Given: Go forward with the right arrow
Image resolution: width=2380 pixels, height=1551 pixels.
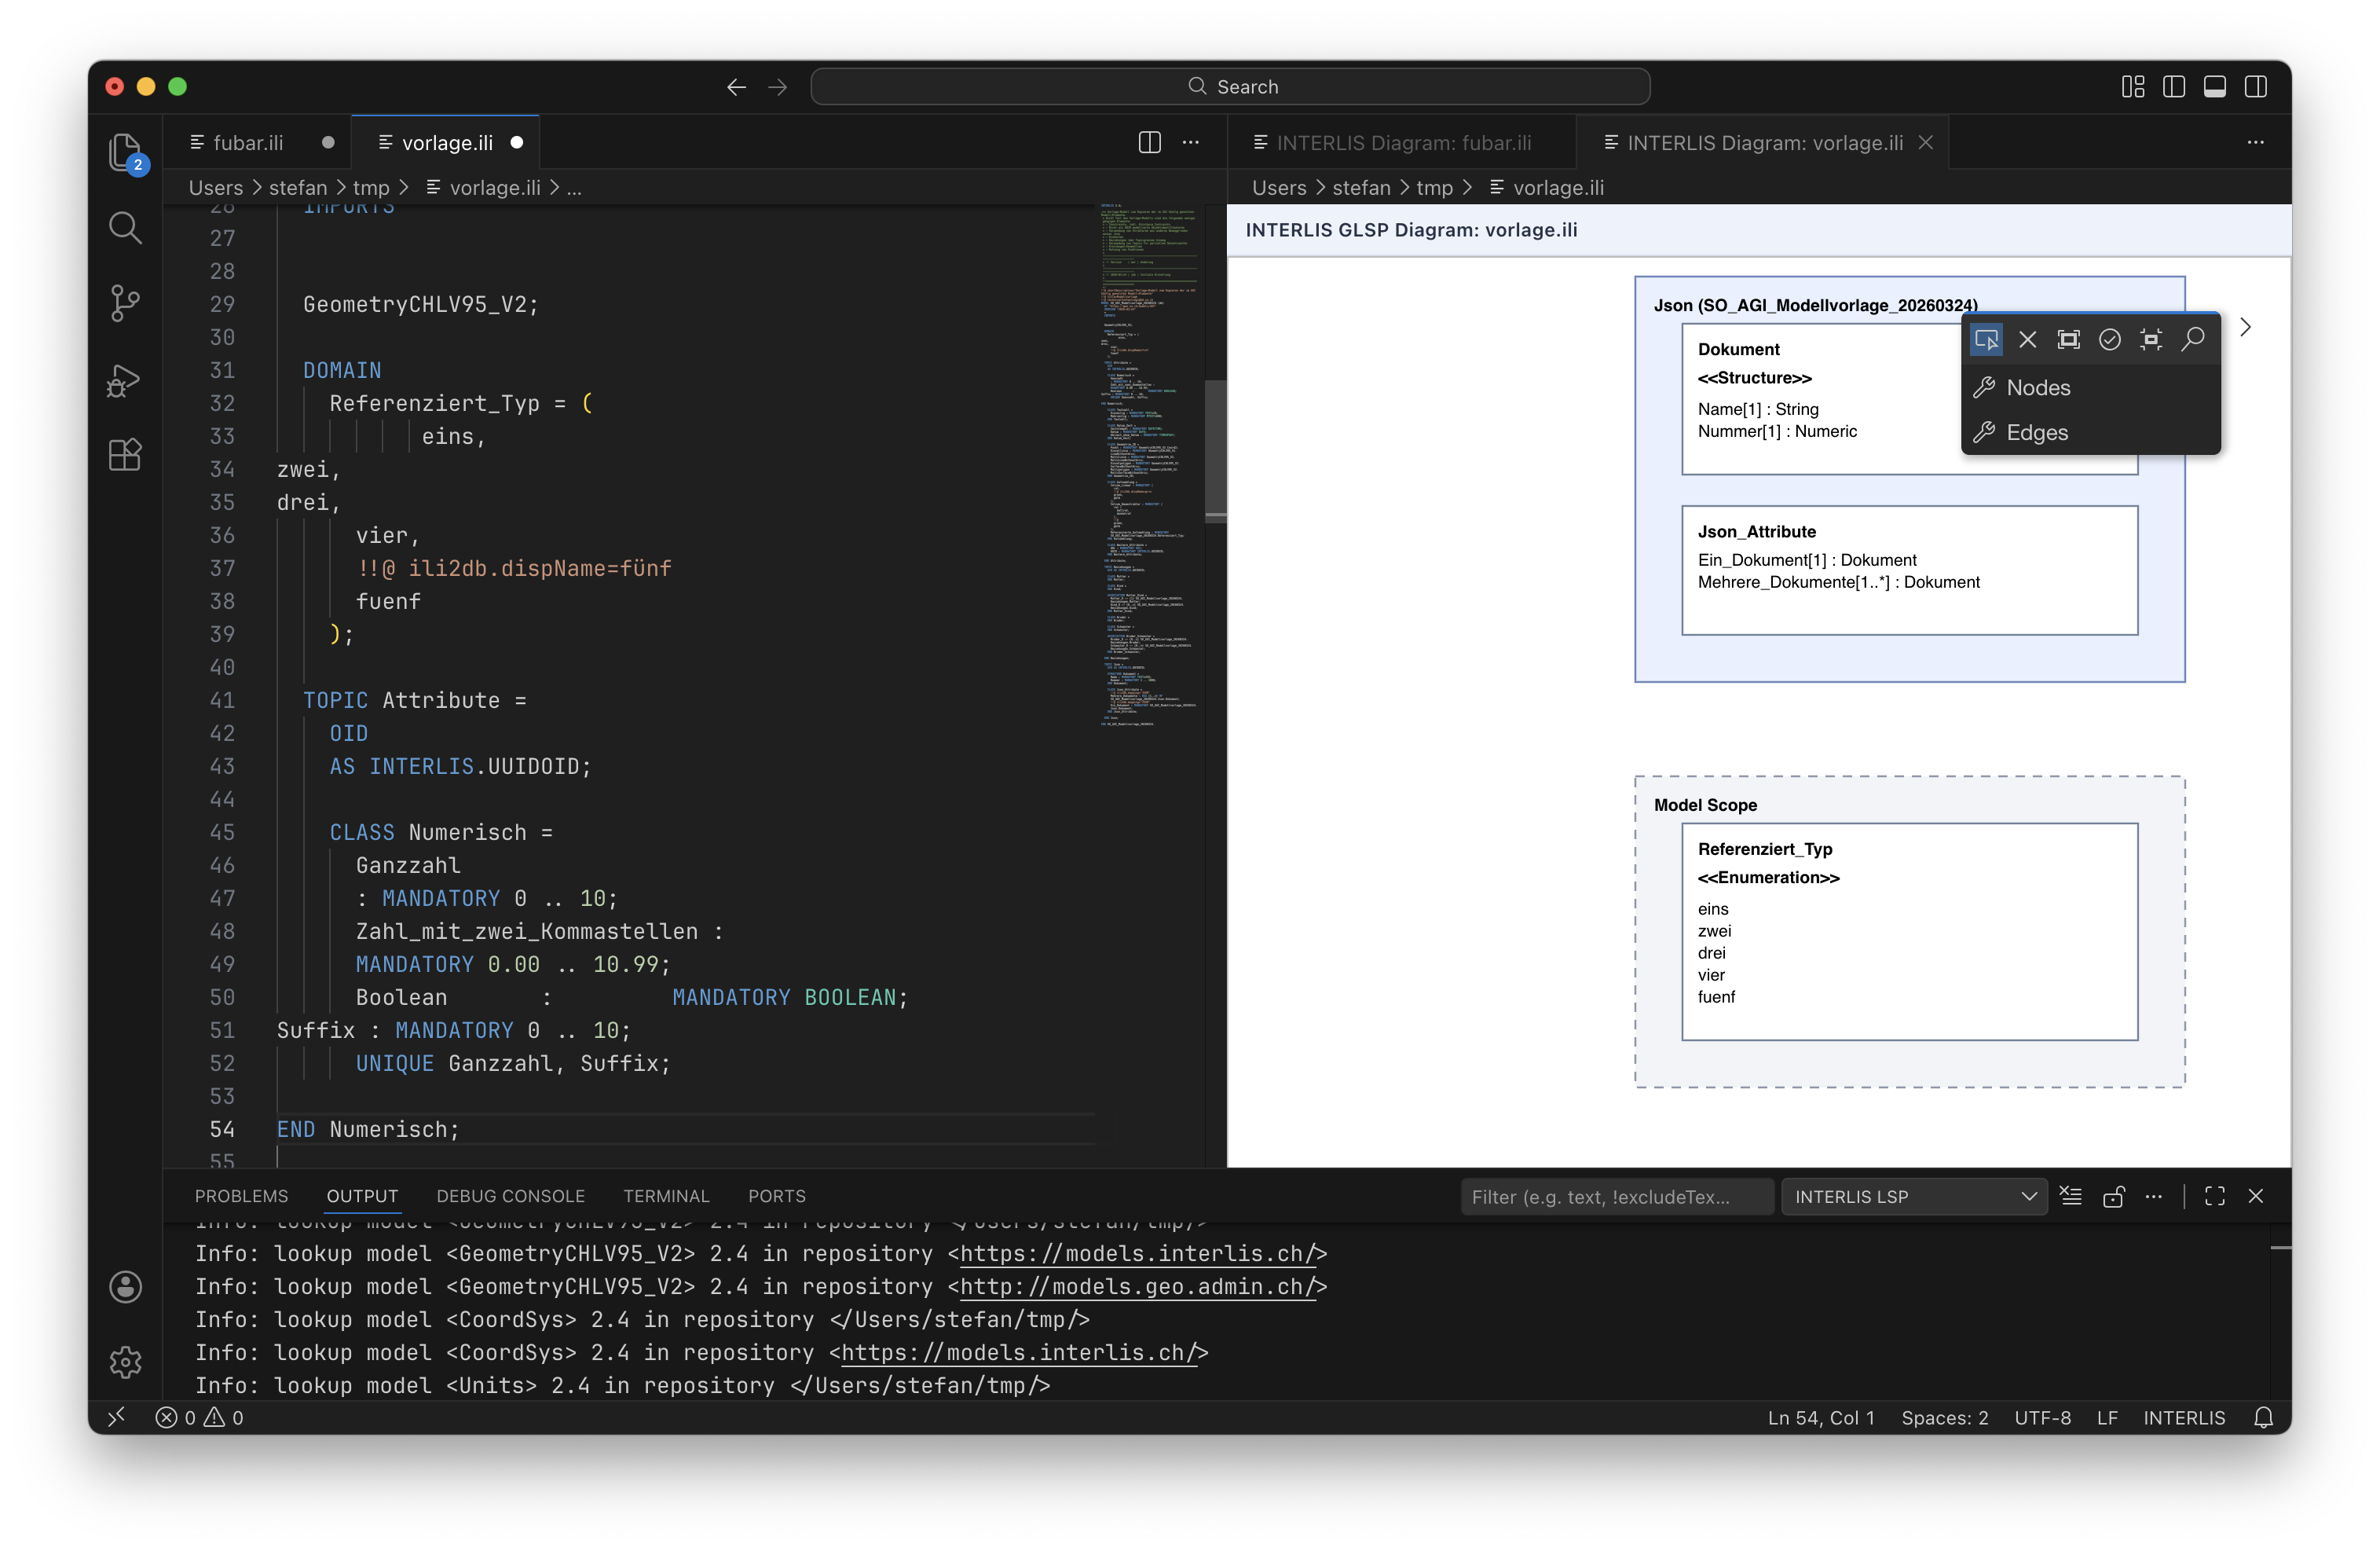Looking at the screenshot, I should click(777, 87).
